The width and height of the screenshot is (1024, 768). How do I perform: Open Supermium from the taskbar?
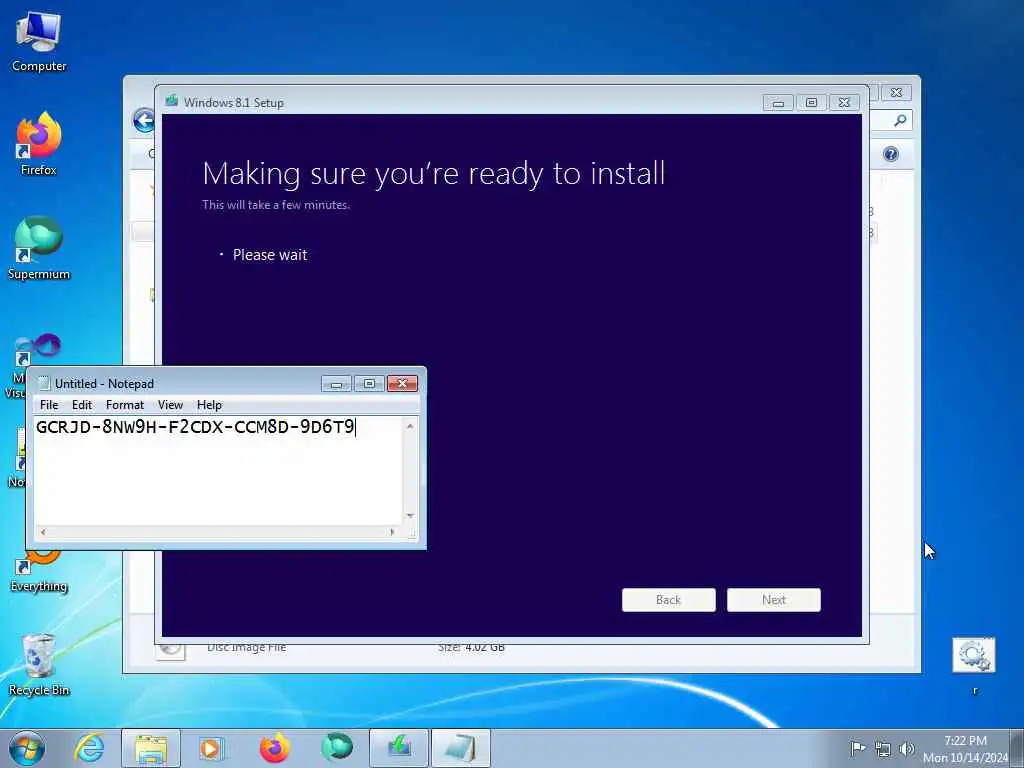coord(337,748)
